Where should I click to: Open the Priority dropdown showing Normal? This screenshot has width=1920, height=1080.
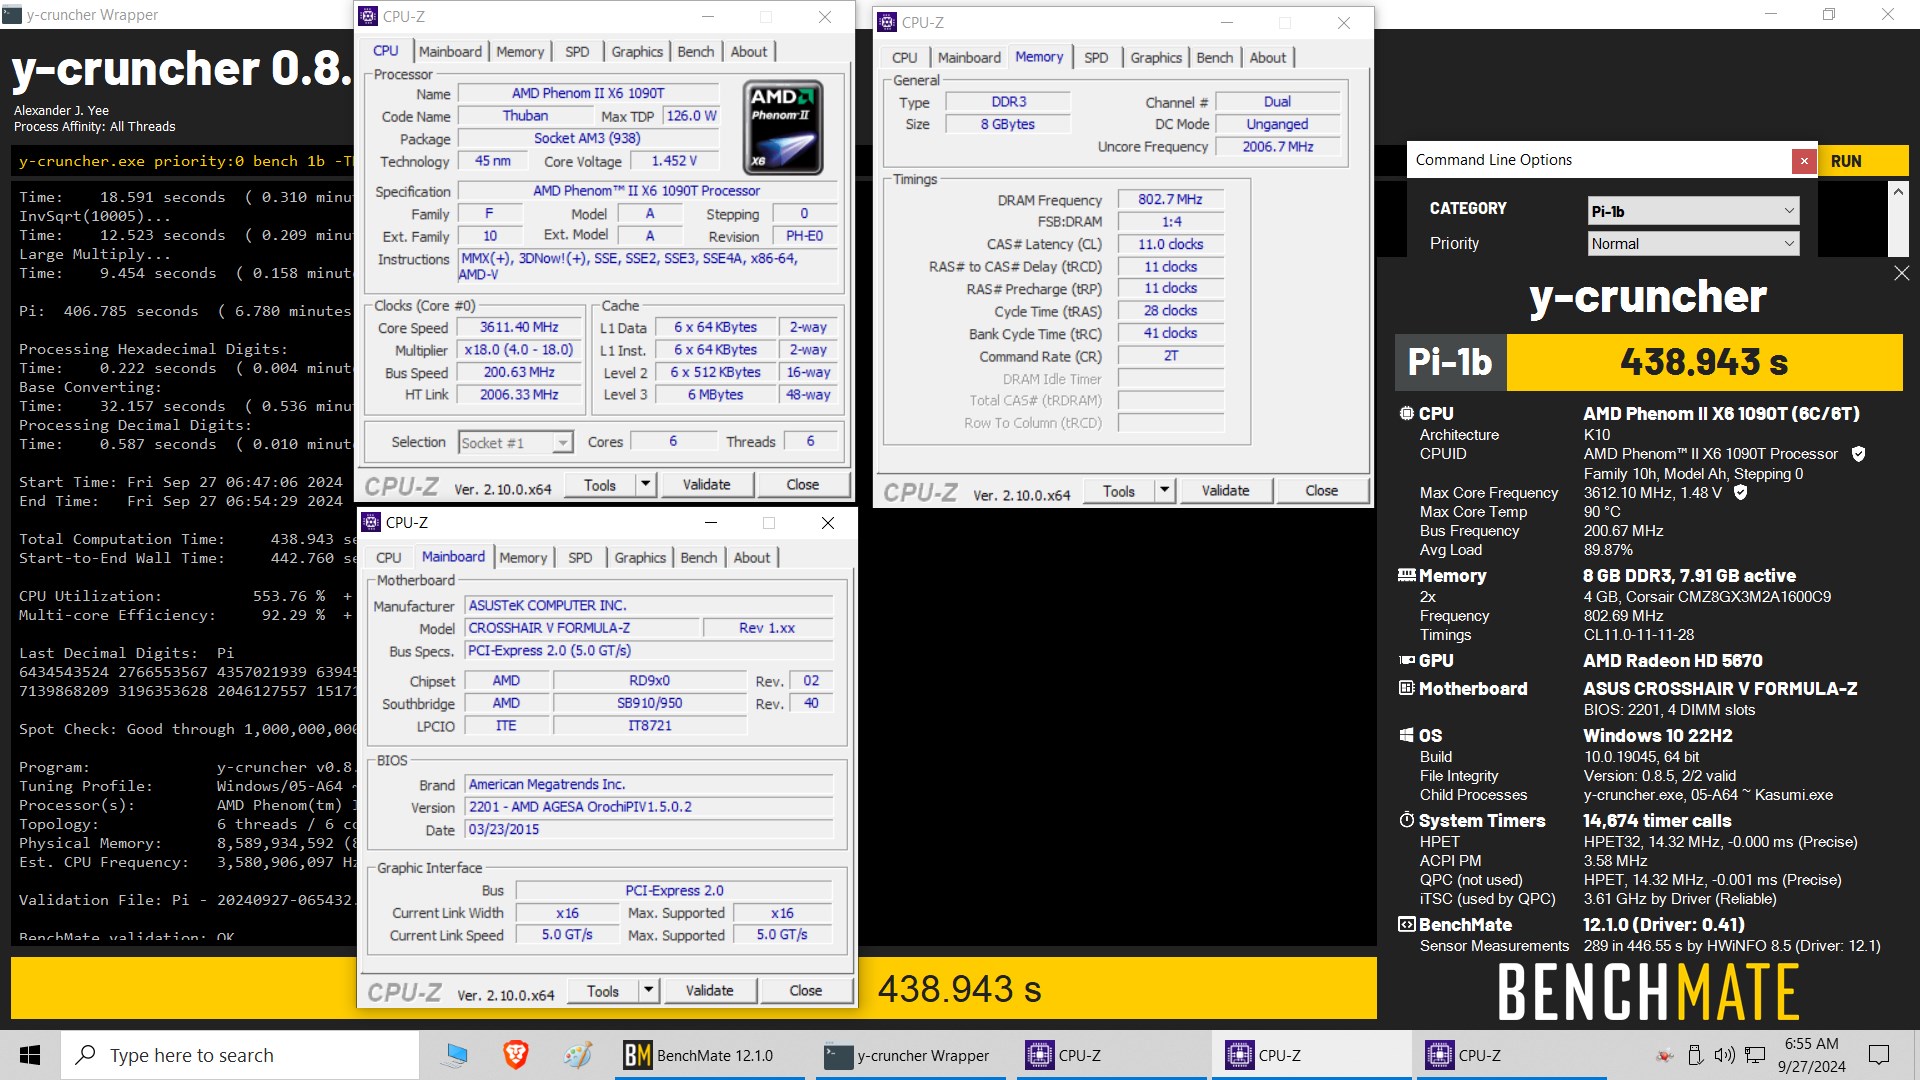click(1693, 243)
